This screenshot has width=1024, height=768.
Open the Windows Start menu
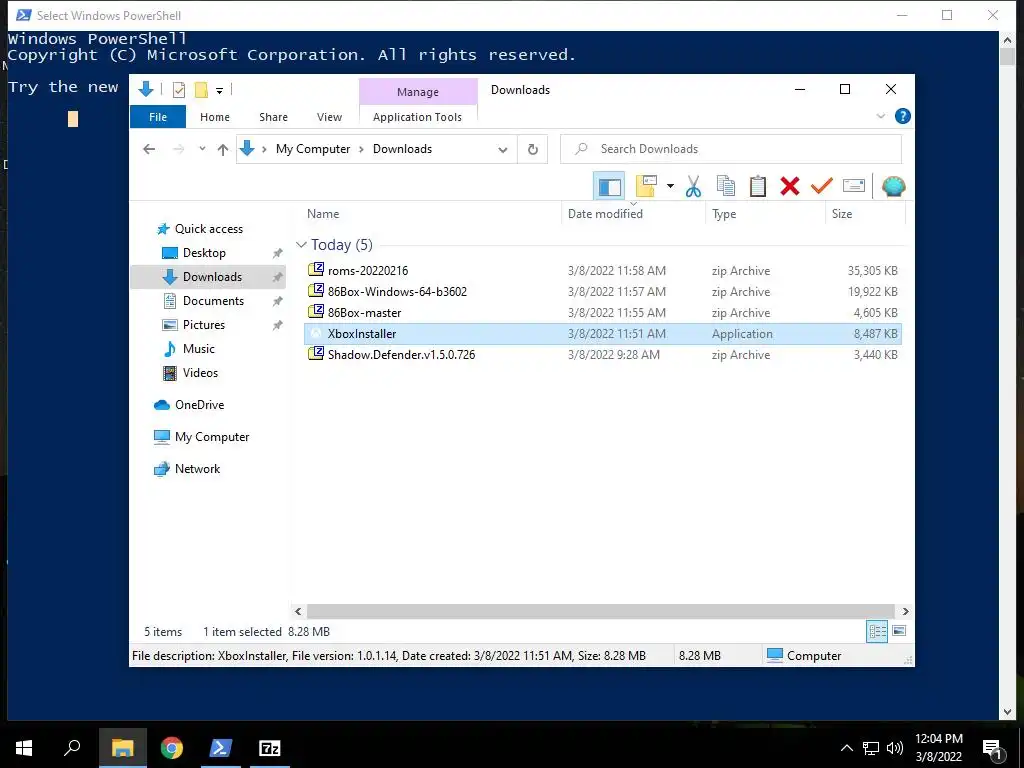(x=24, y=748)
